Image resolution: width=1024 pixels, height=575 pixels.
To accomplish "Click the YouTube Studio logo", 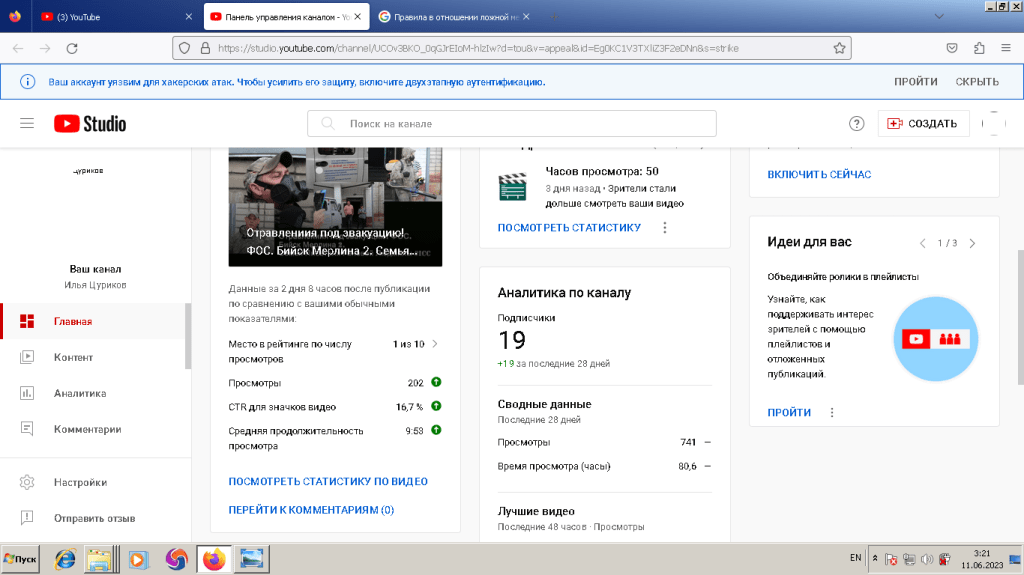I will (90, 123).
